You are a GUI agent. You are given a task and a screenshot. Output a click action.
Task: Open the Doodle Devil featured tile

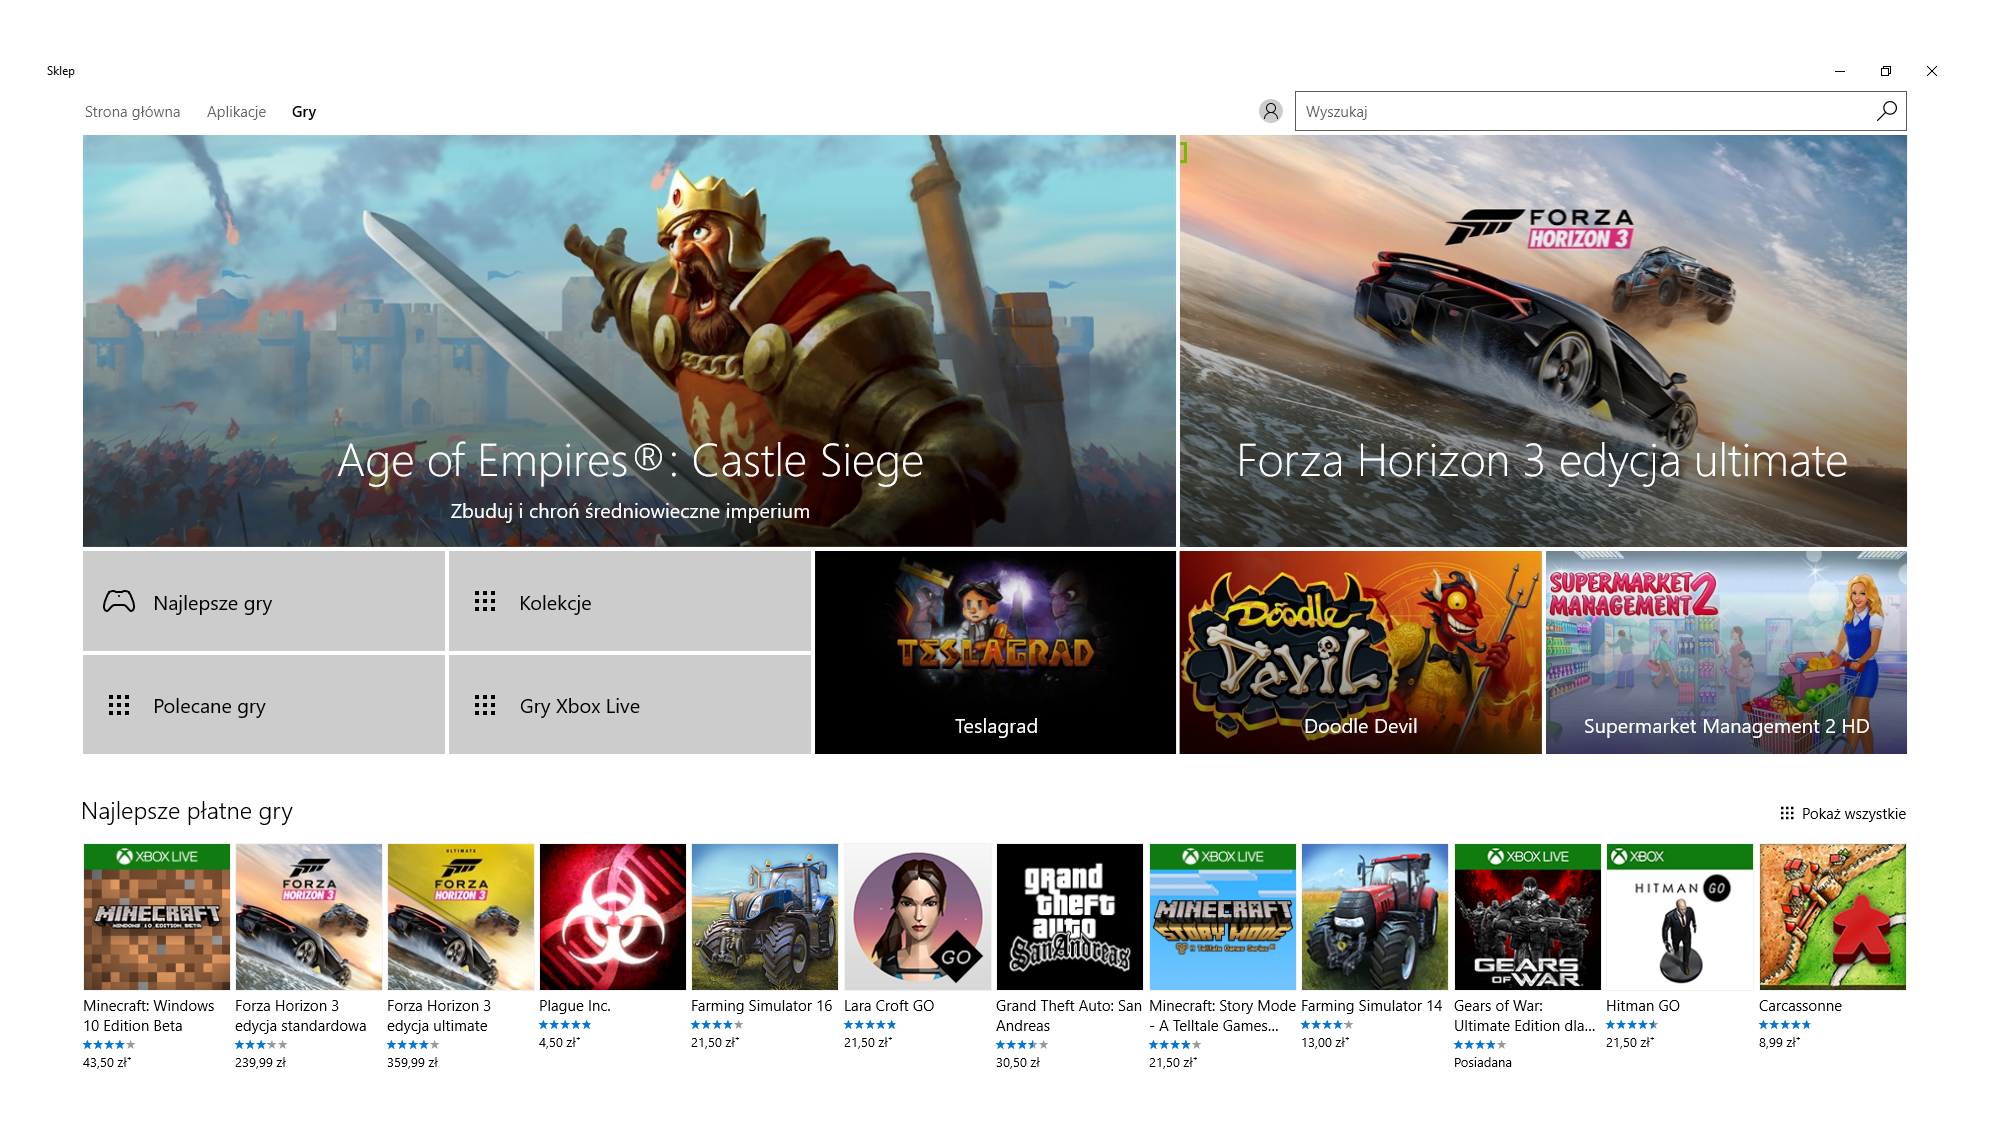(1360, 653)
